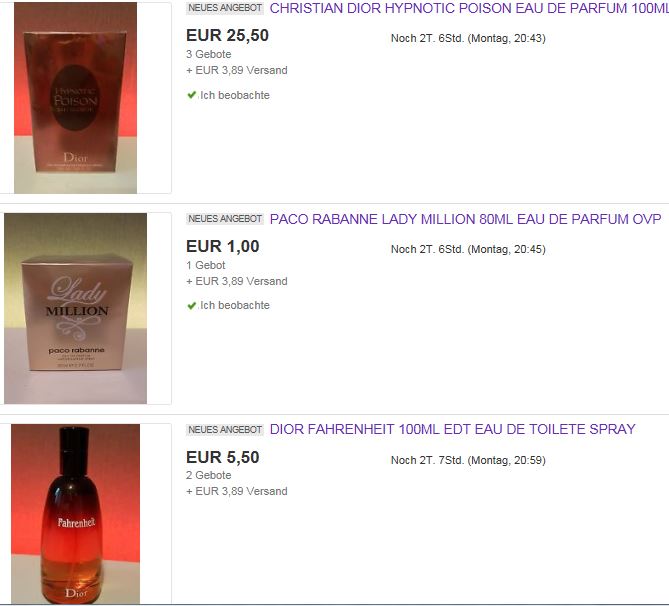The image size is (669, 606).
Task: Open Dior Fahrenheit 100ML EDT listing title
Action: point(453,429)
